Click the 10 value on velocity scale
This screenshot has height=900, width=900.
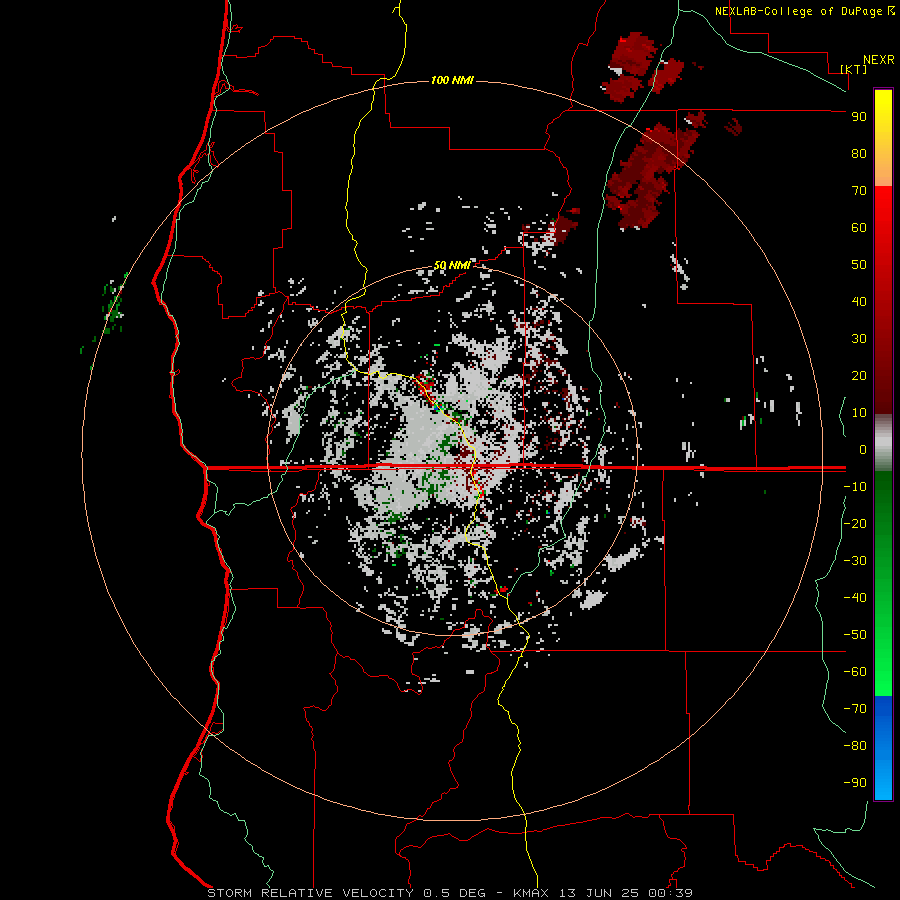[859, 413]
